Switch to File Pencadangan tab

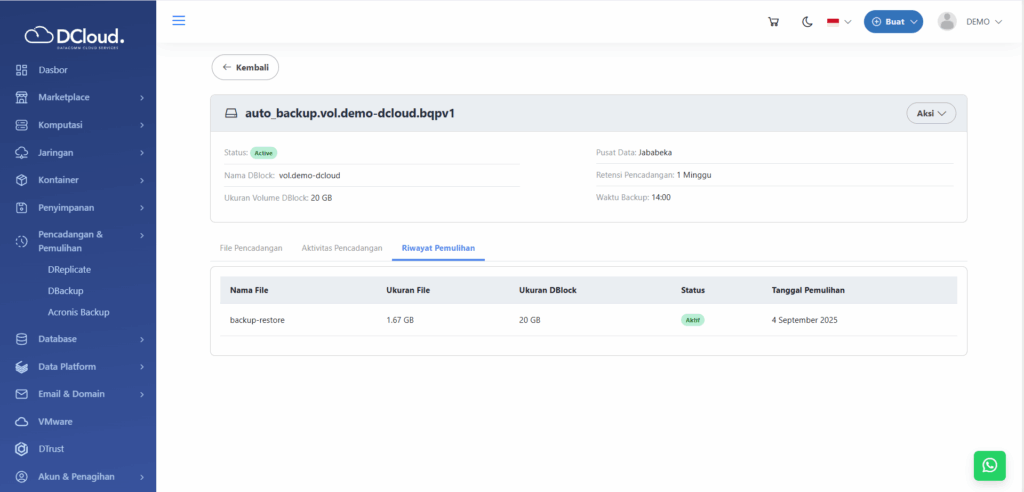(251, 248)
